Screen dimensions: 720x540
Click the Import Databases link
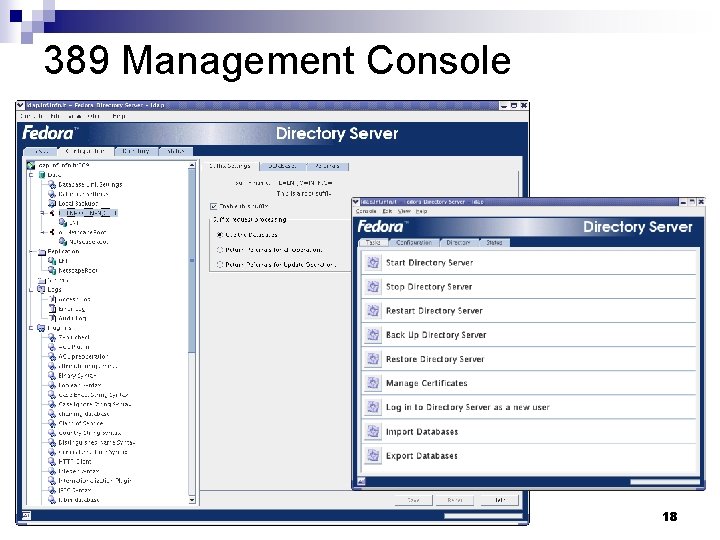click(x=422, y=432)
